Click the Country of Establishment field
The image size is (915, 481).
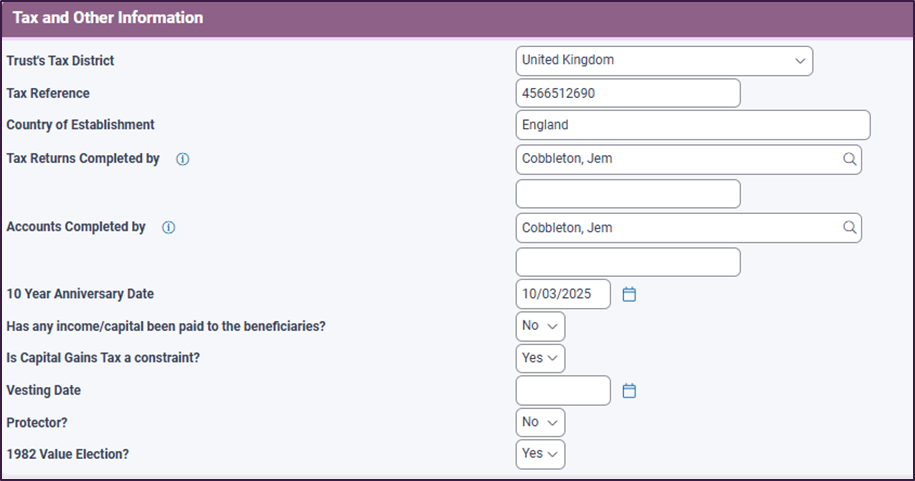coord(692,125)
